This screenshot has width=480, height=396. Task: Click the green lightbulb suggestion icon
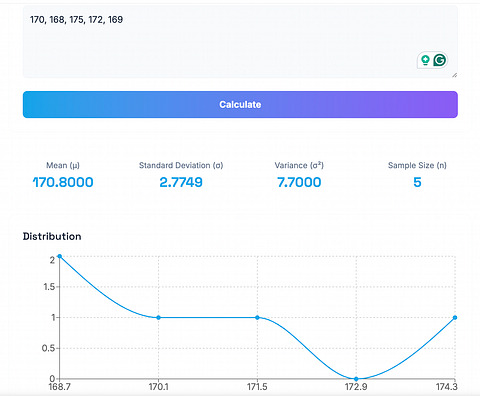tap(425, 60)
